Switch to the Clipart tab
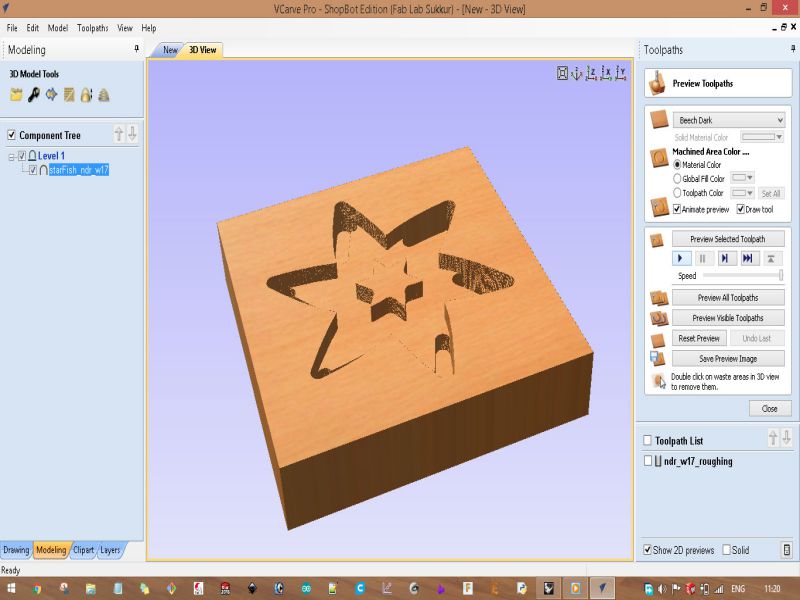800x600 pixels. [83, 550]
